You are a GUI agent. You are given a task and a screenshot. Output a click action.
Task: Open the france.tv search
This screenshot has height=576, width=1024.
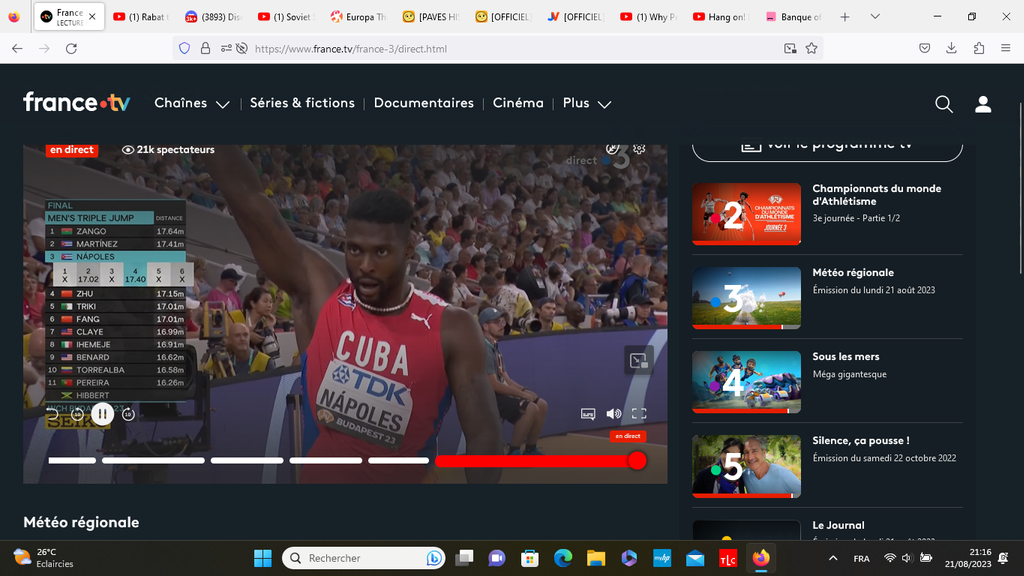click(x=944, y=104)
